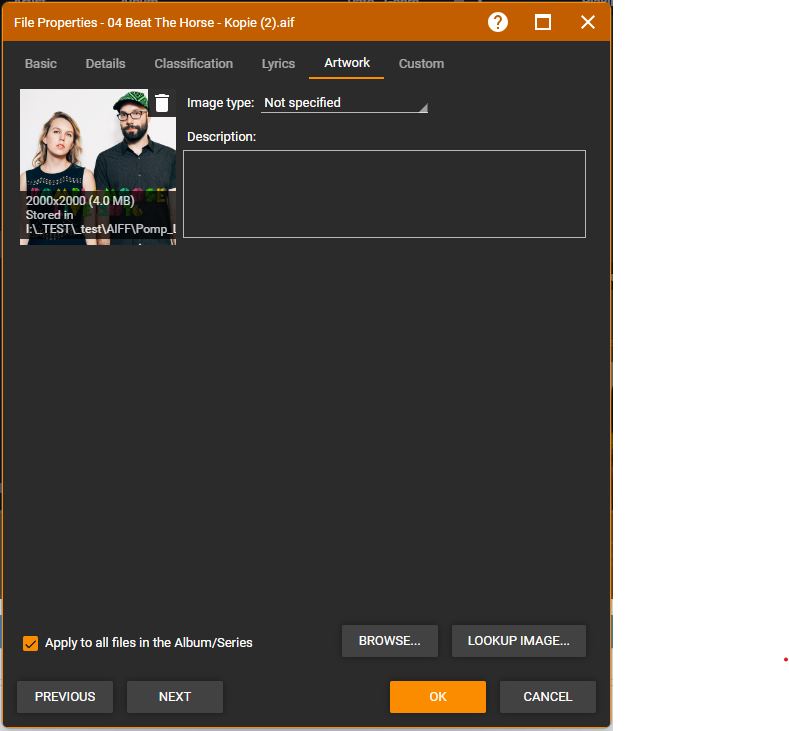Toggle Apply to all files in Album/Series
Viewport: 789px width, 731px height.
pos(31,643)
